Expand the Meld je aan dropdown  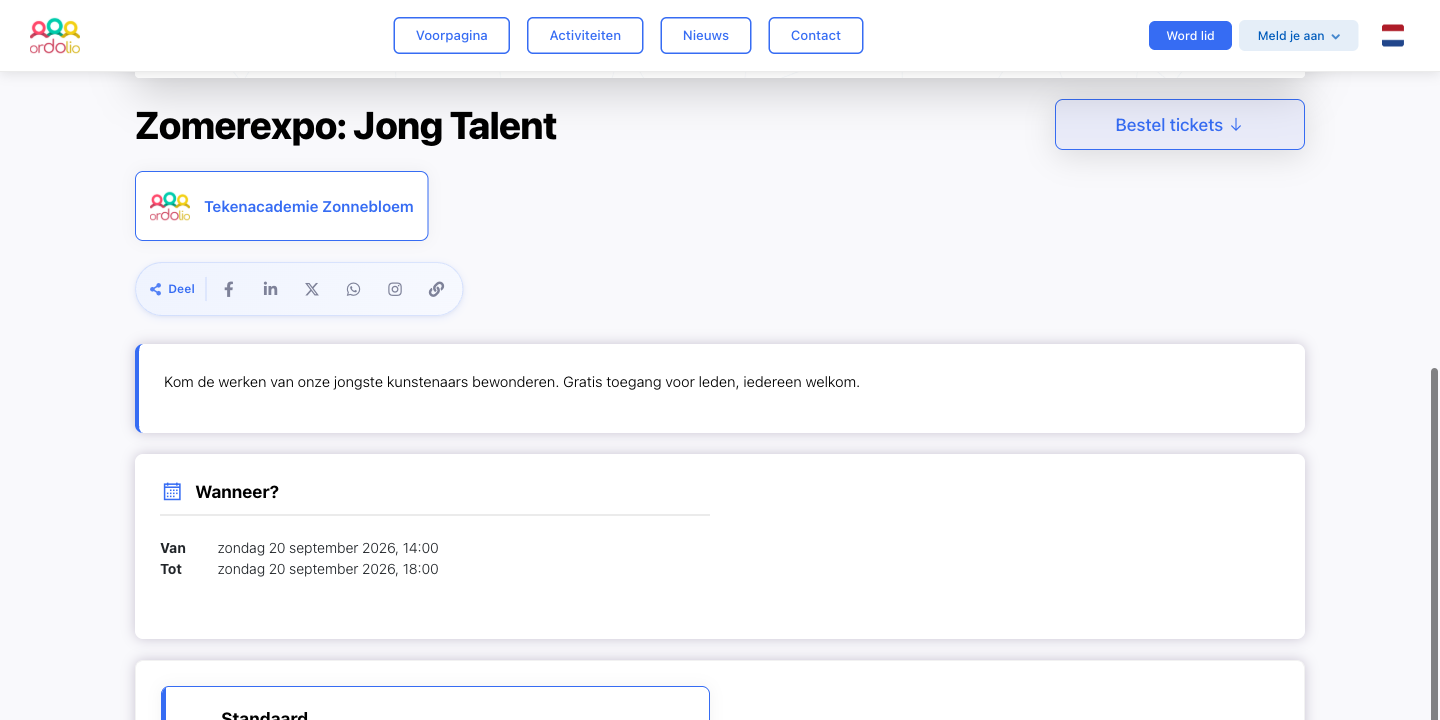tap(1298, 36)
